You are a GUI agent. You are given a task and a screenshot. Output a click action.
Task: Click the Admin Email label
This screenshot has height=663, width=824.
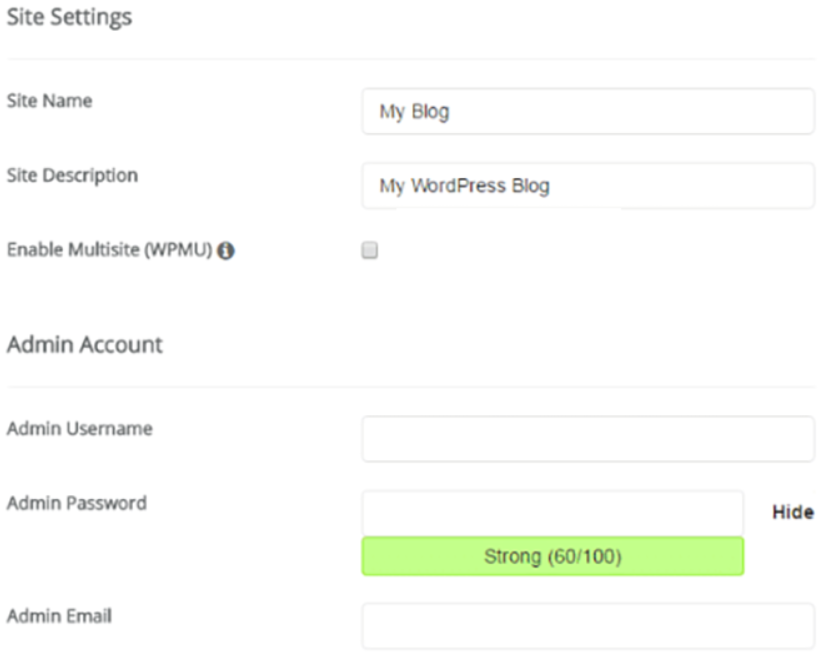click(59, 616)
